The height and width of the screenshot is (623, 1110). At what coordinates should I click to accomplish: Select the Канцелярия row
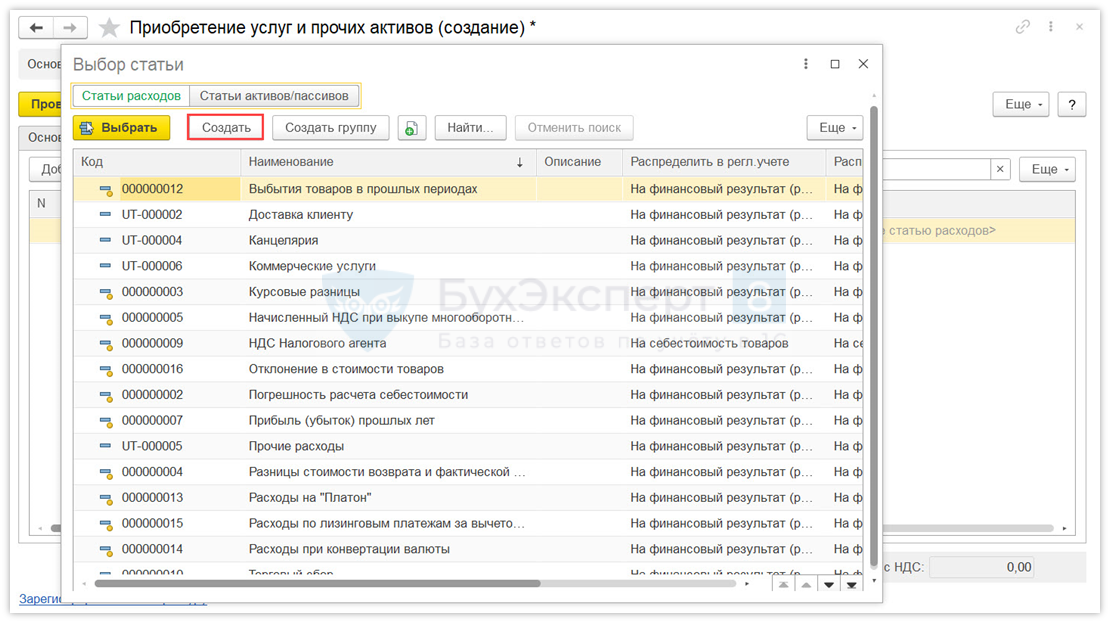468,240
